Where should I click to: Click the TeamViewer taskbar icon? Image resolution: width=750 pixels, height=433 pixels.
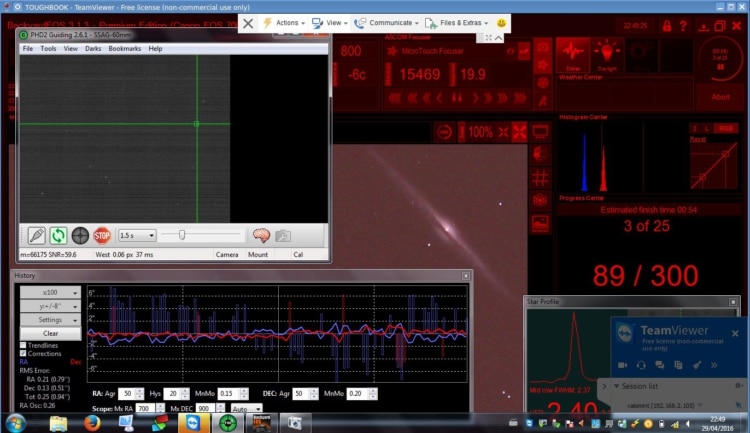click(193, 423)
